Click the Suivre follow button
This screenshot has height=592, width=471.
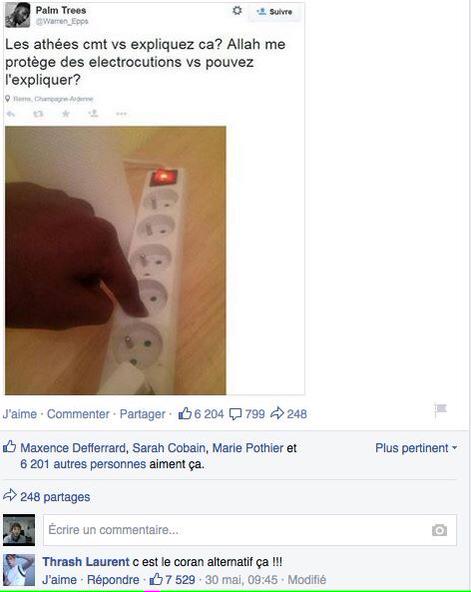[274, 12]
